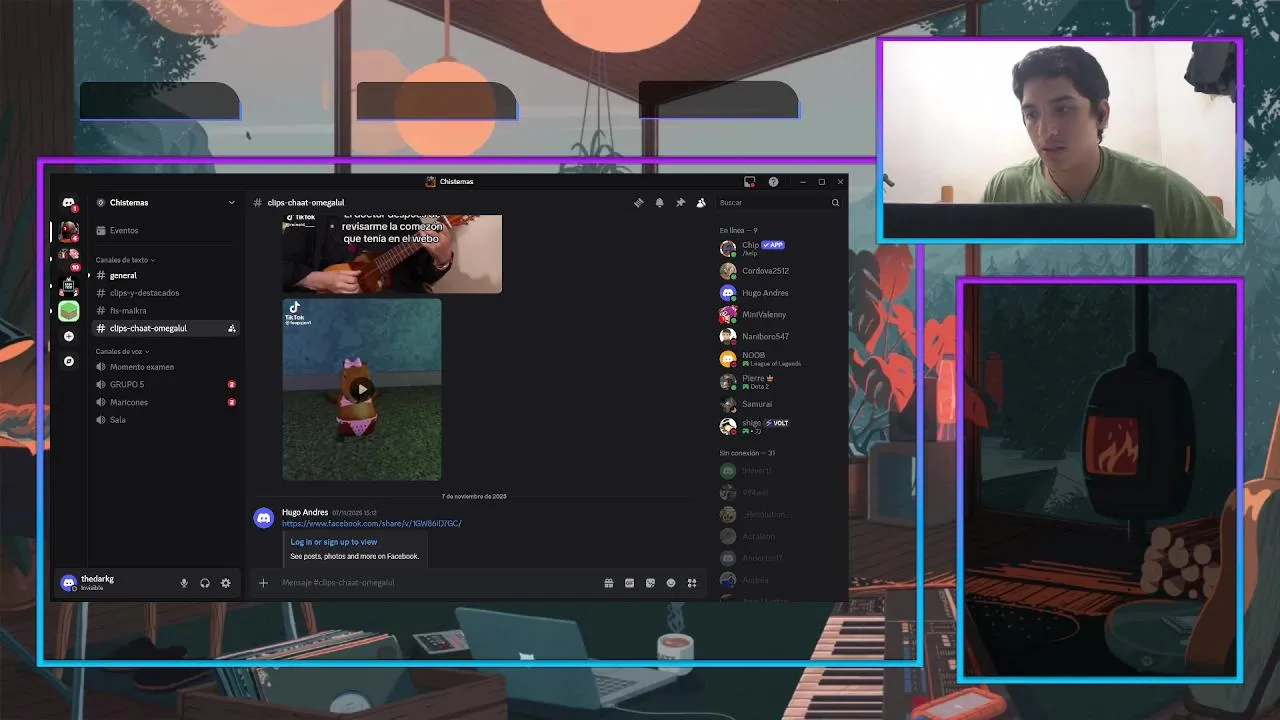Open the Discover servers compass icon
This screenshot has width=1280, height=720.
[x=68, y=361]
